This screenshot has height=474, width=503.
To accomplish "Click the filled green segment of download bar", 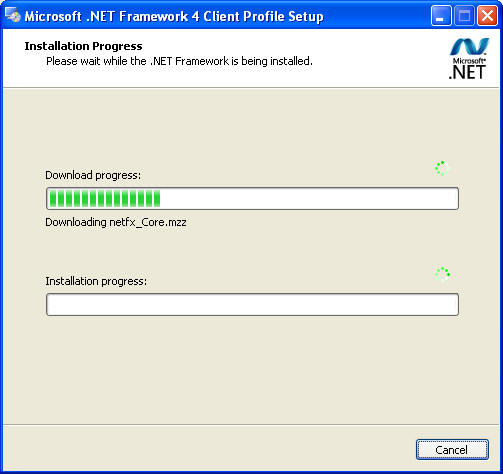I will point(105,199).
